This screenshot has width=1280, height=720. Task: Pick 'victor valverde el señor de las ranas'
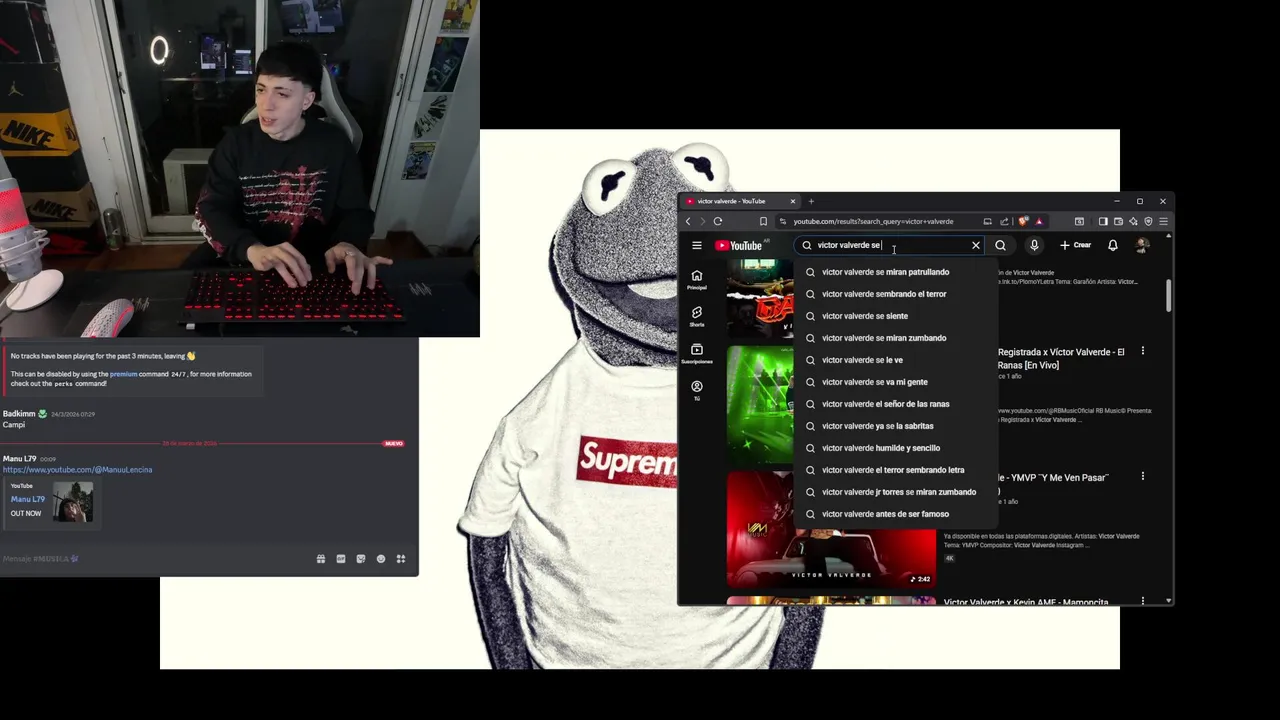click(896, 404)
